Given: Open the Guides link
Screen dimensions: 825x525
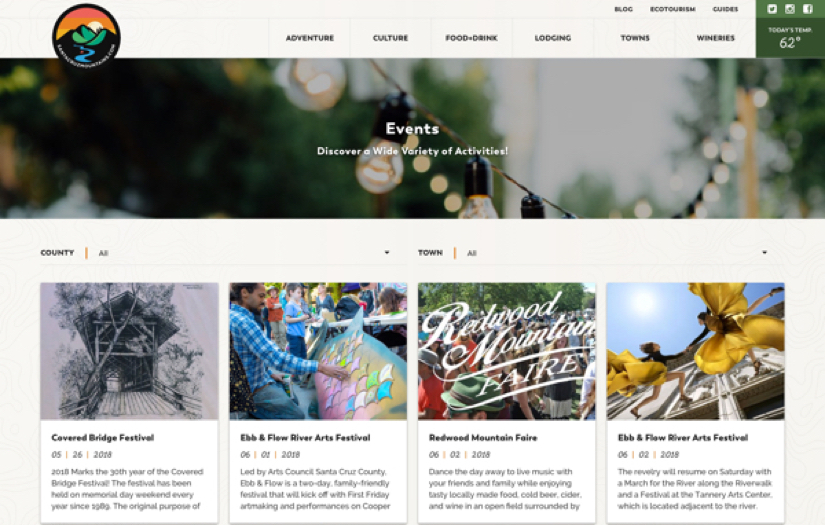Looking at the screenshot, I should coord(725,9).
